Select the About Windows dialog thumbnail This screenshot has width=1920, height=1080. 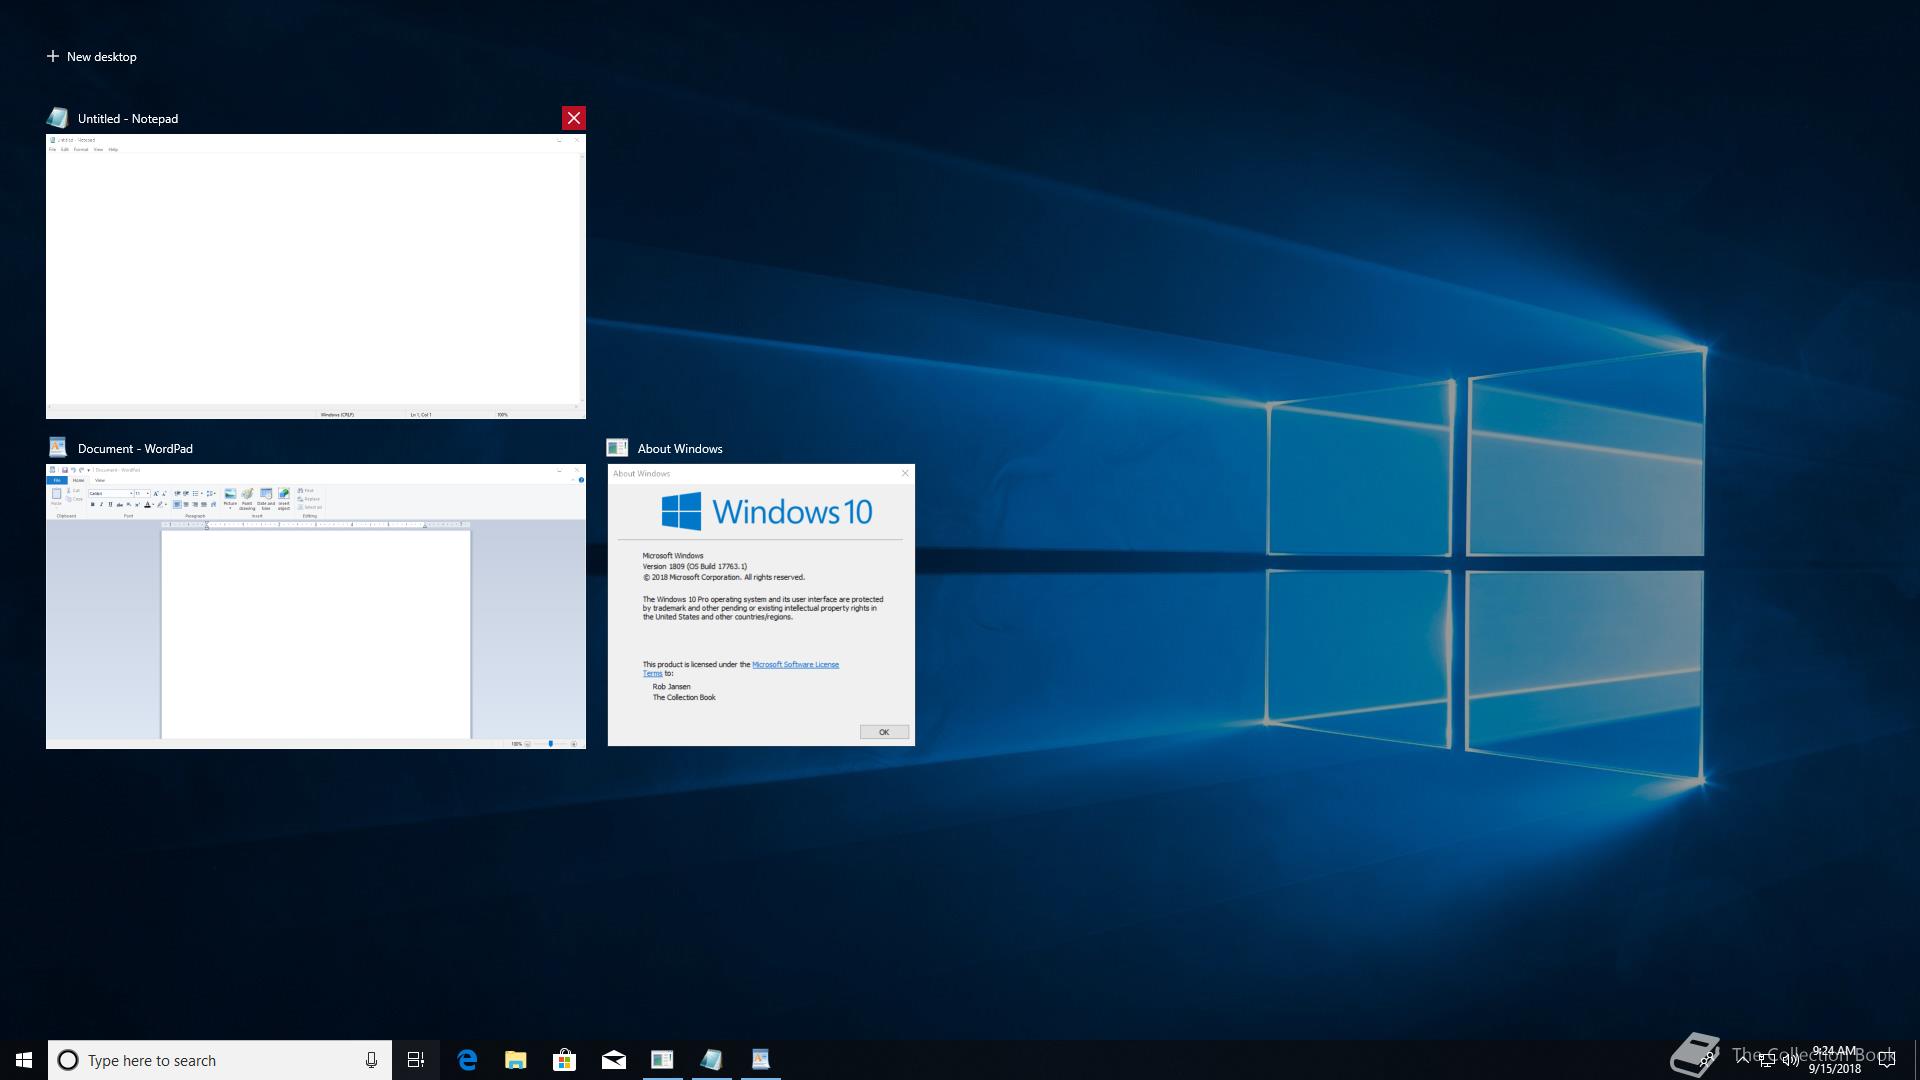tap(761, 605)
